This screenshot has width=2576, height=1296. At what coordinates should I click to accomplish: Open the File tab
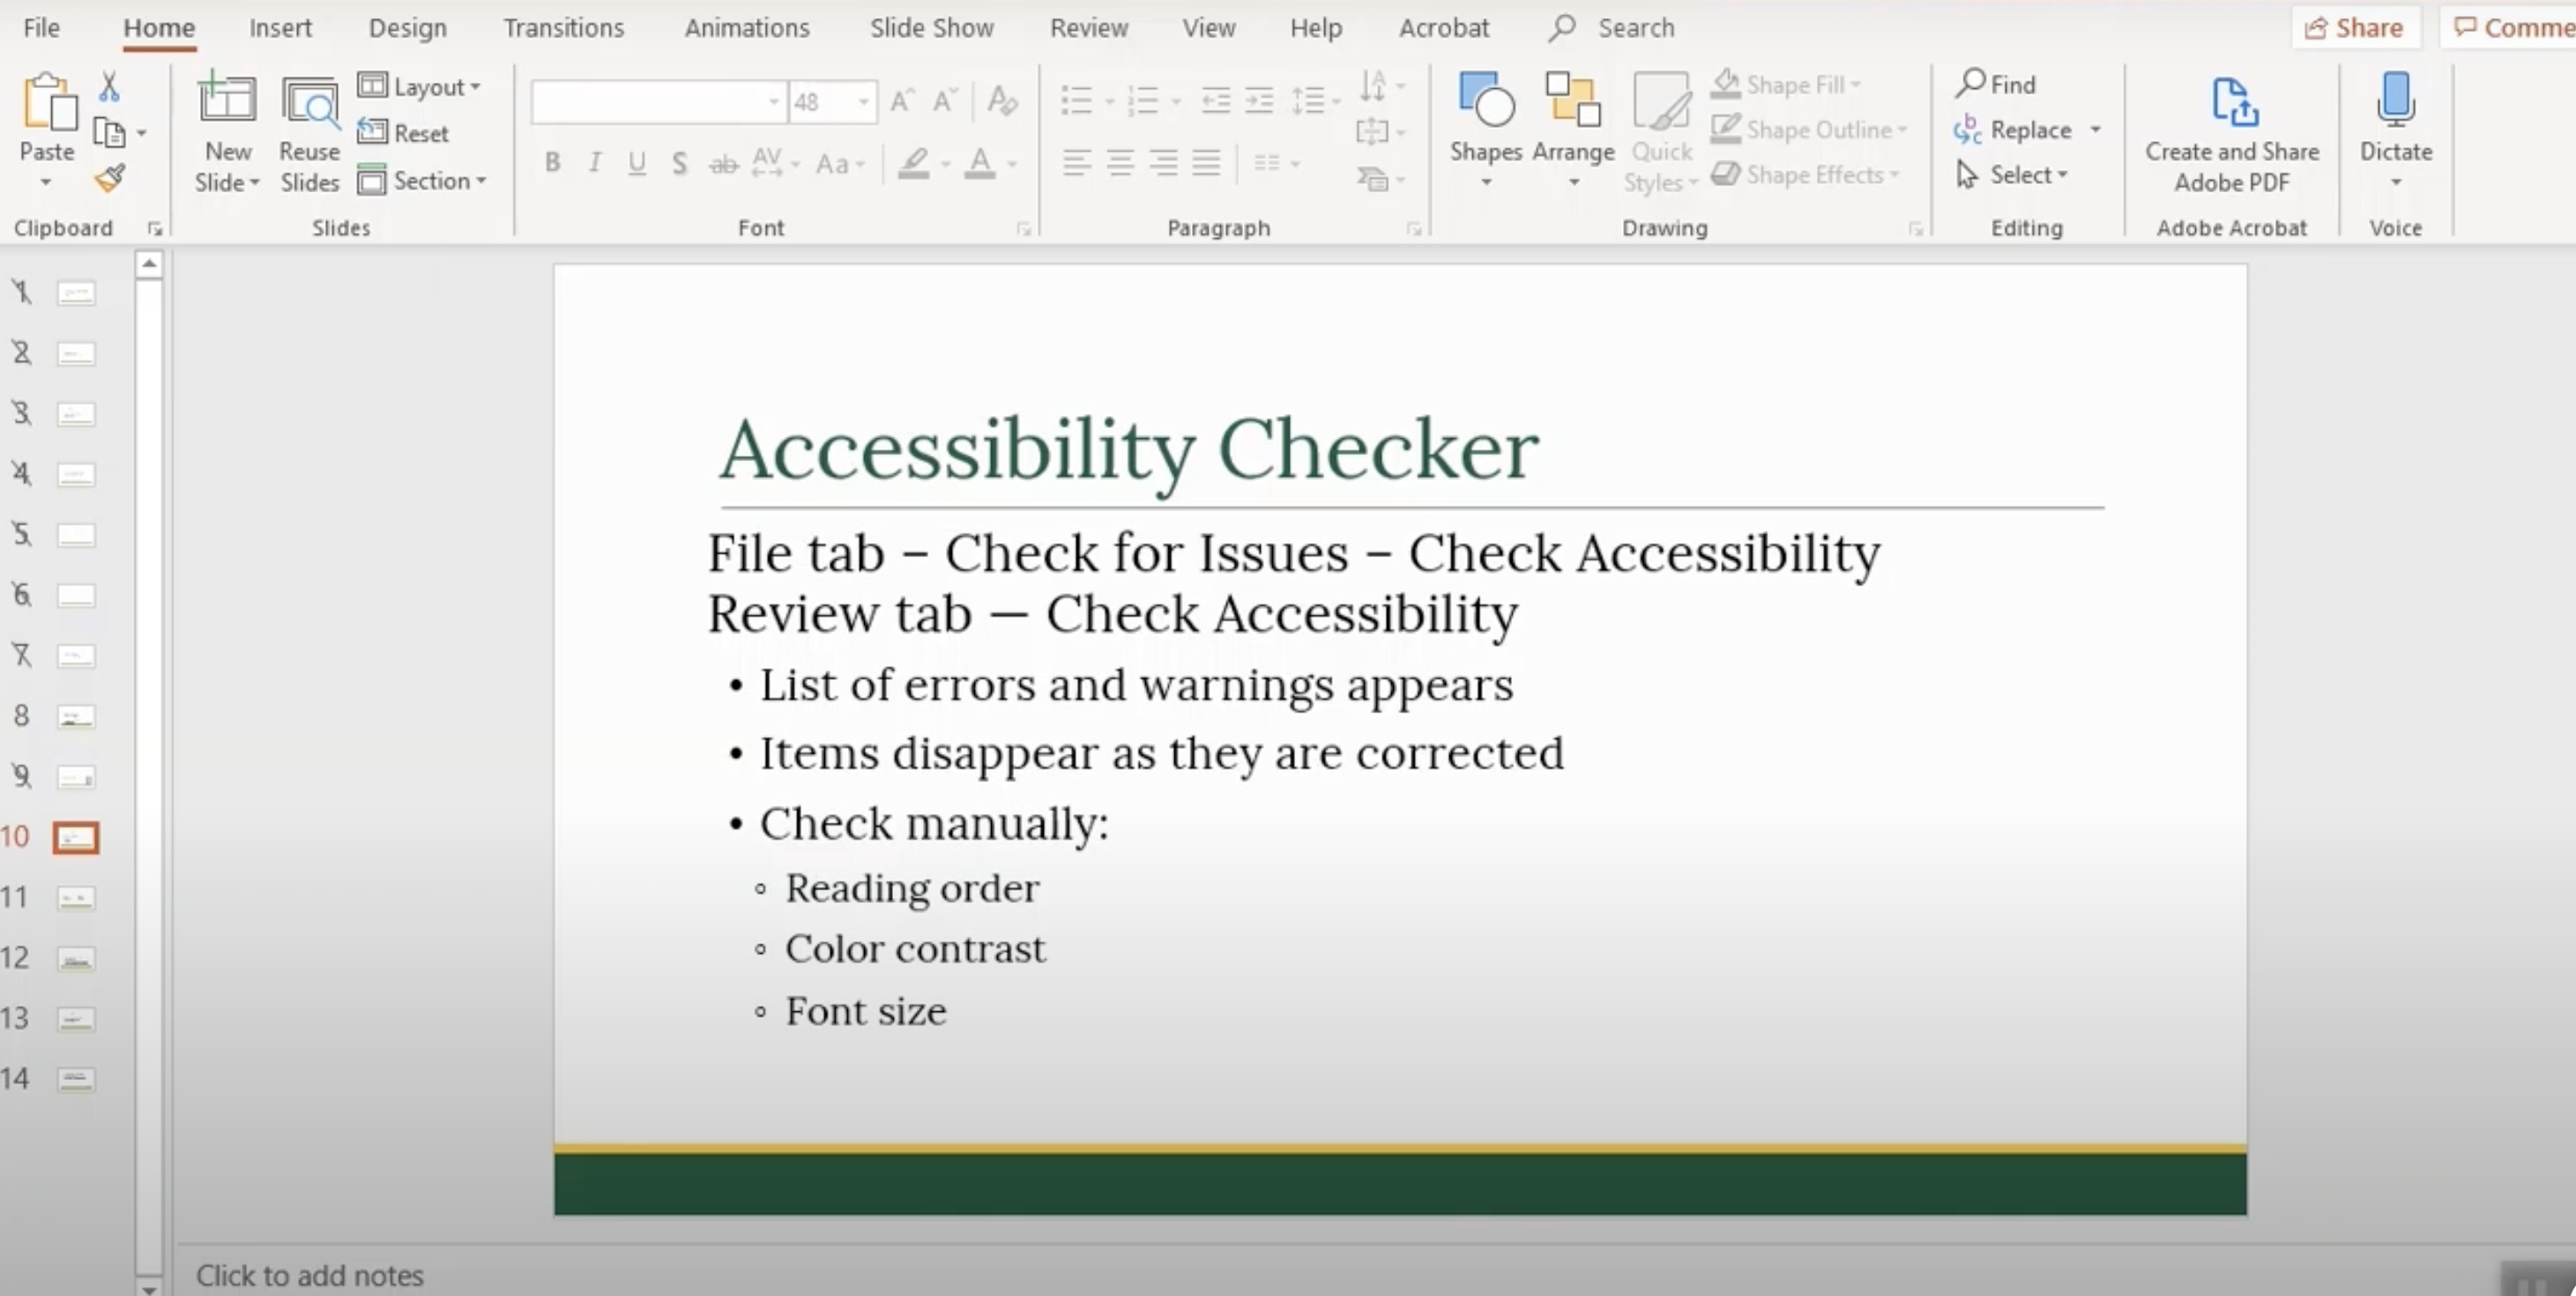tap(41, 27)
